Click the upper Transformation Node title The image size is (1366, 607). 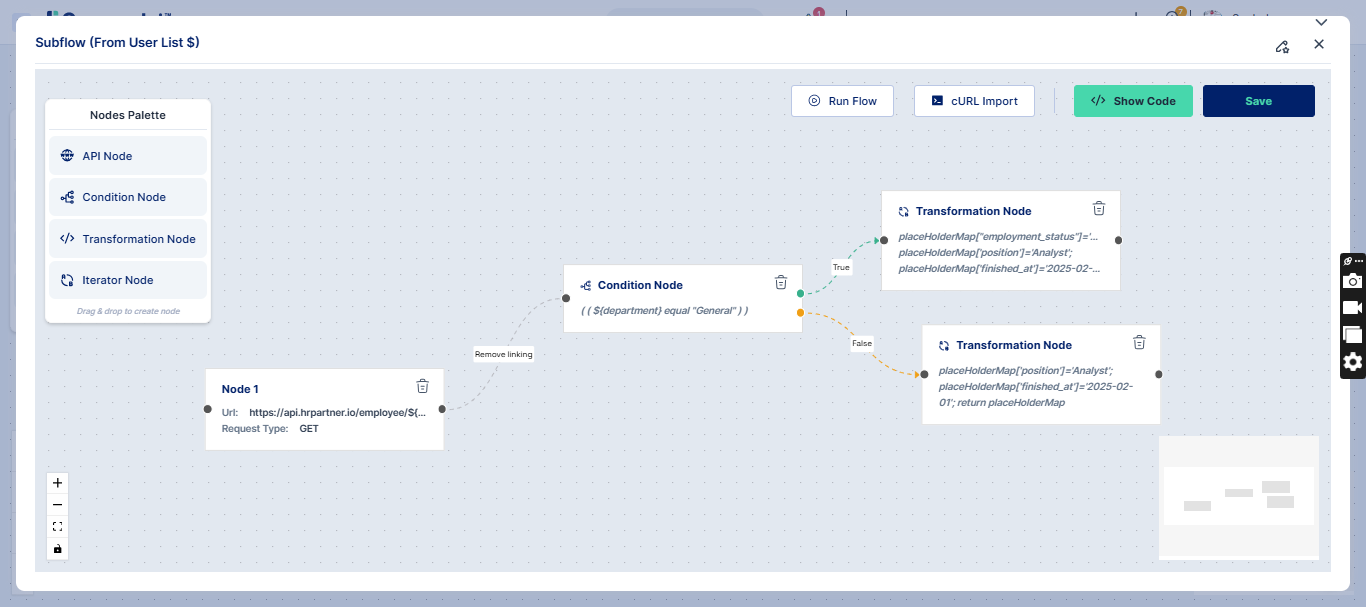973,211
